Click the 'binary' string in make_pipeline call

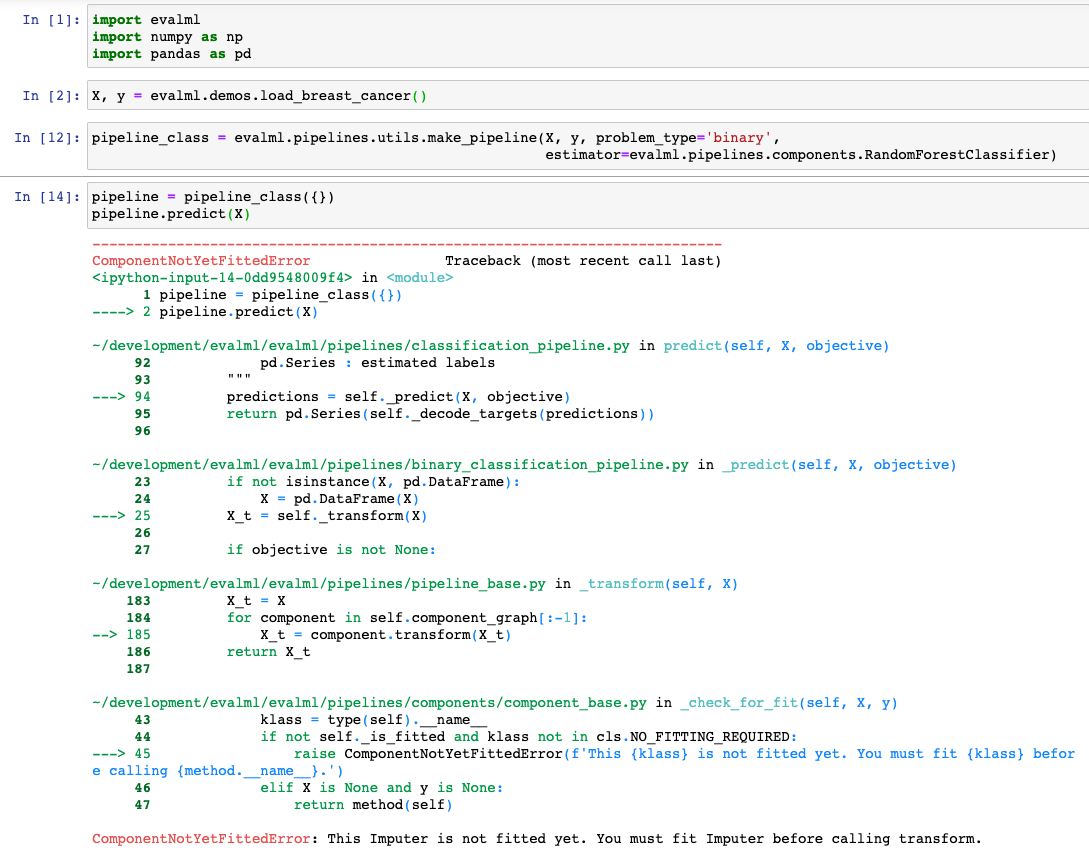click(x=738, y=138)
